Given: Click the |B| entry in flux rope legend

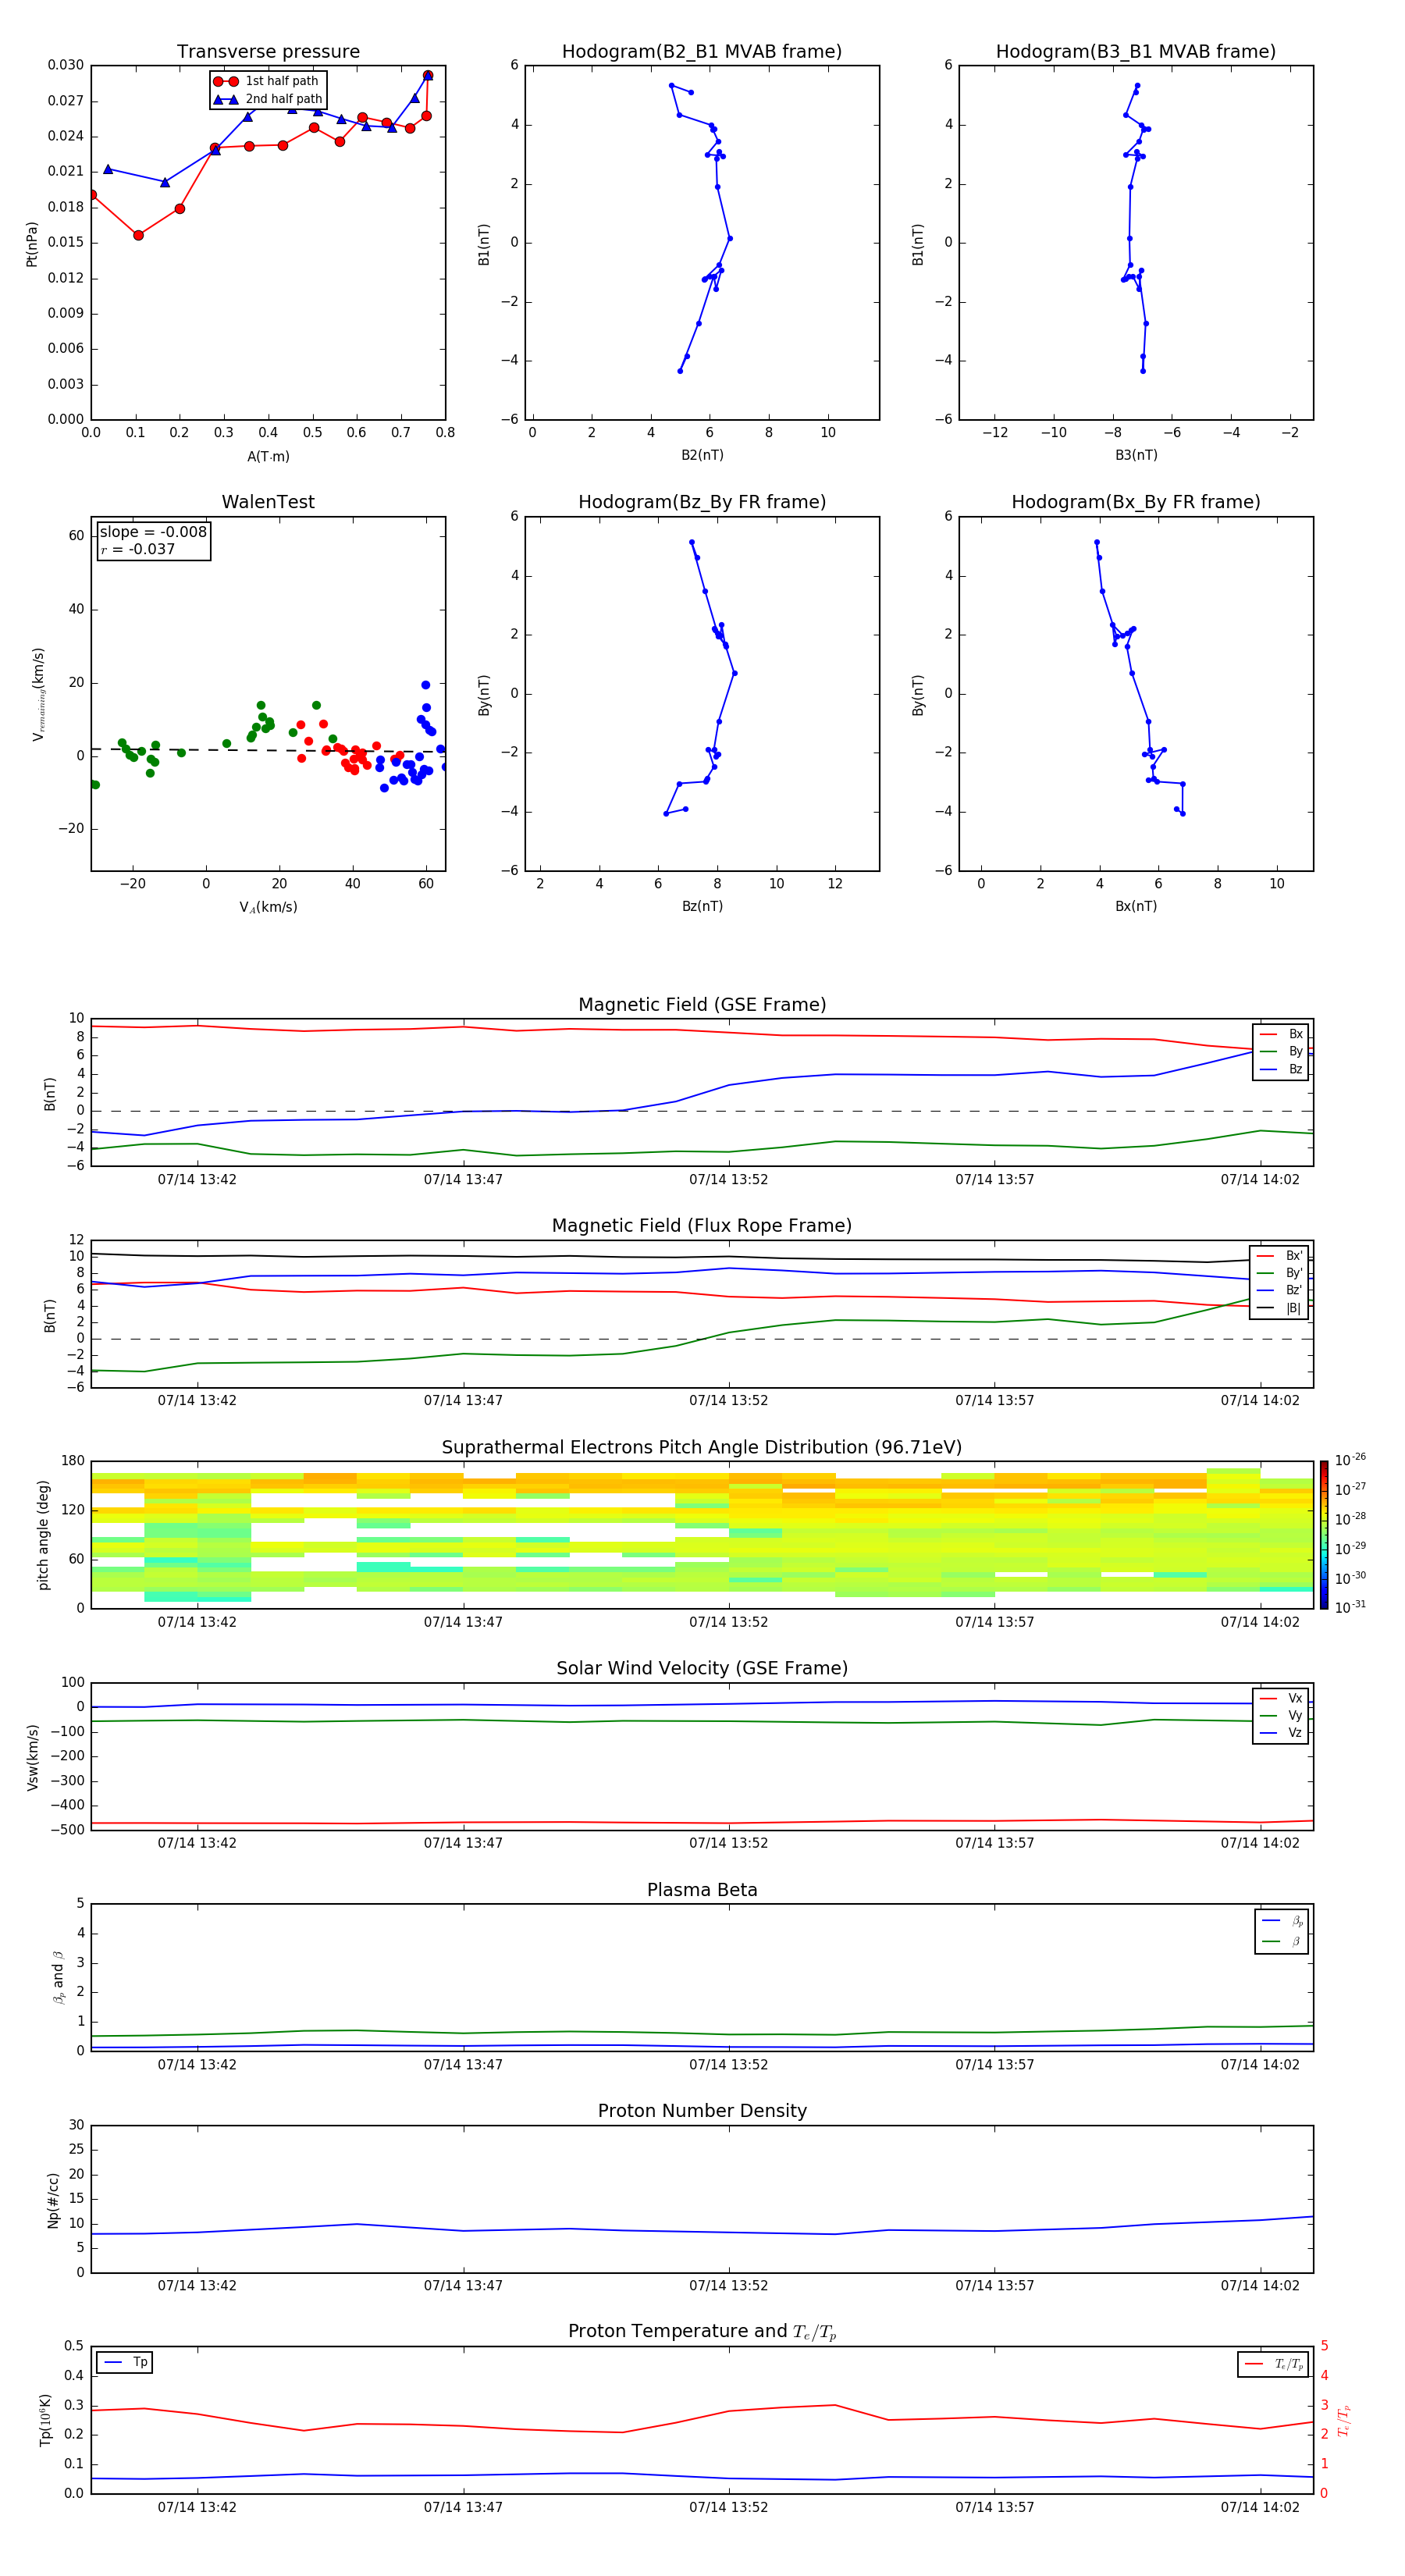Looking at the screenshot, I should coord(1279,1308).
